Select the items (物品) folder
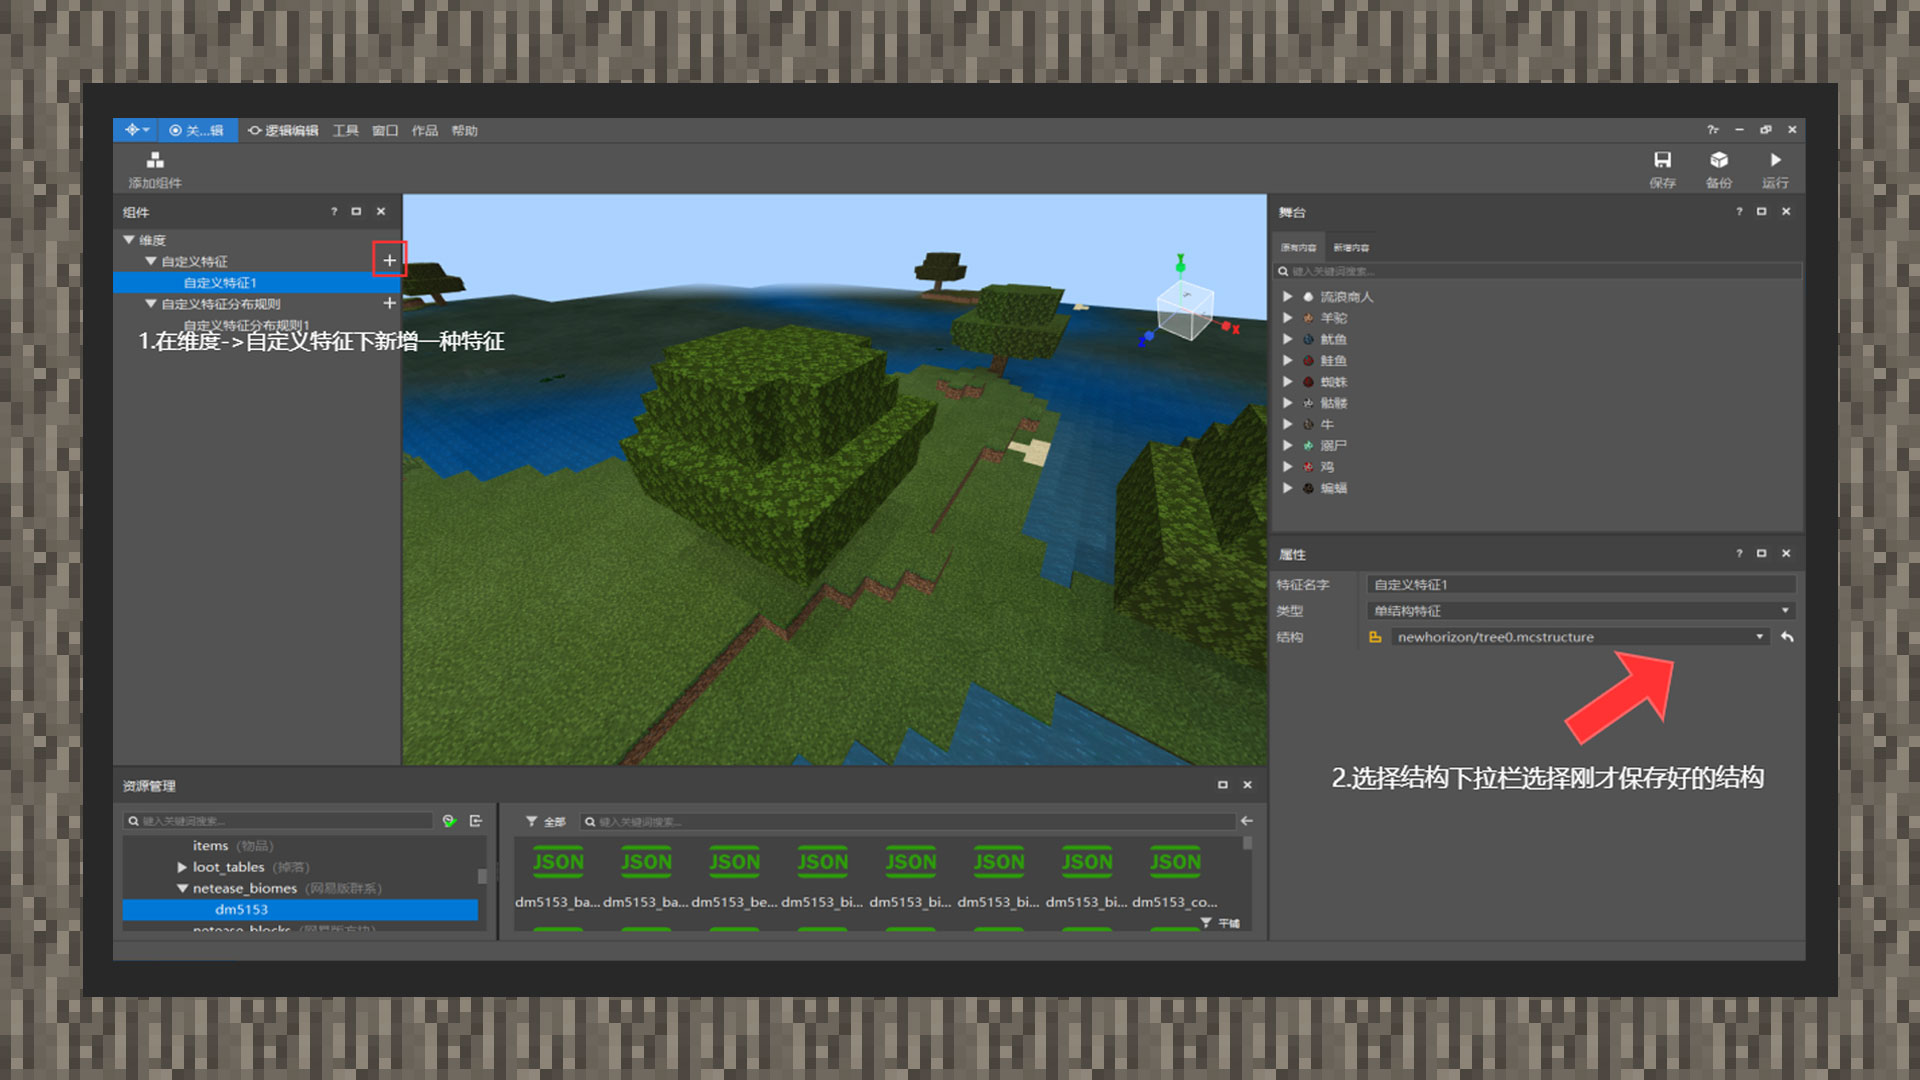1920x1080 pixels. pyautogui.click(x=232, y=846)
